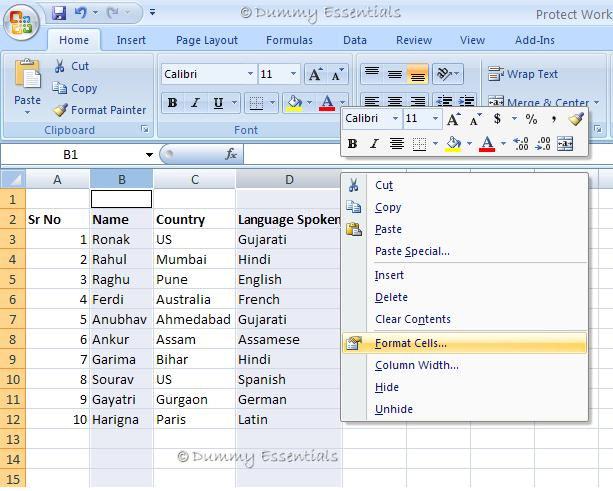Undo the last action
Image resolution: width=613 pixels, height=491 pixels.
tap(80, 13)
